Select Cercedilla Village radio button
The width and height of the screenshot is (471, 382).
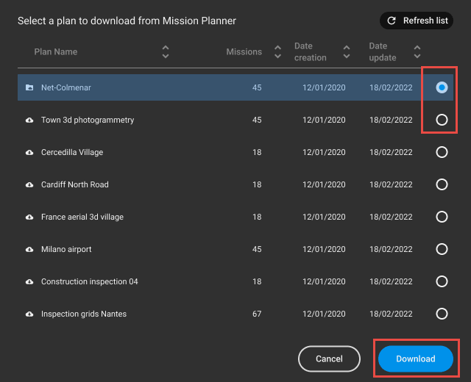[442, 152]
